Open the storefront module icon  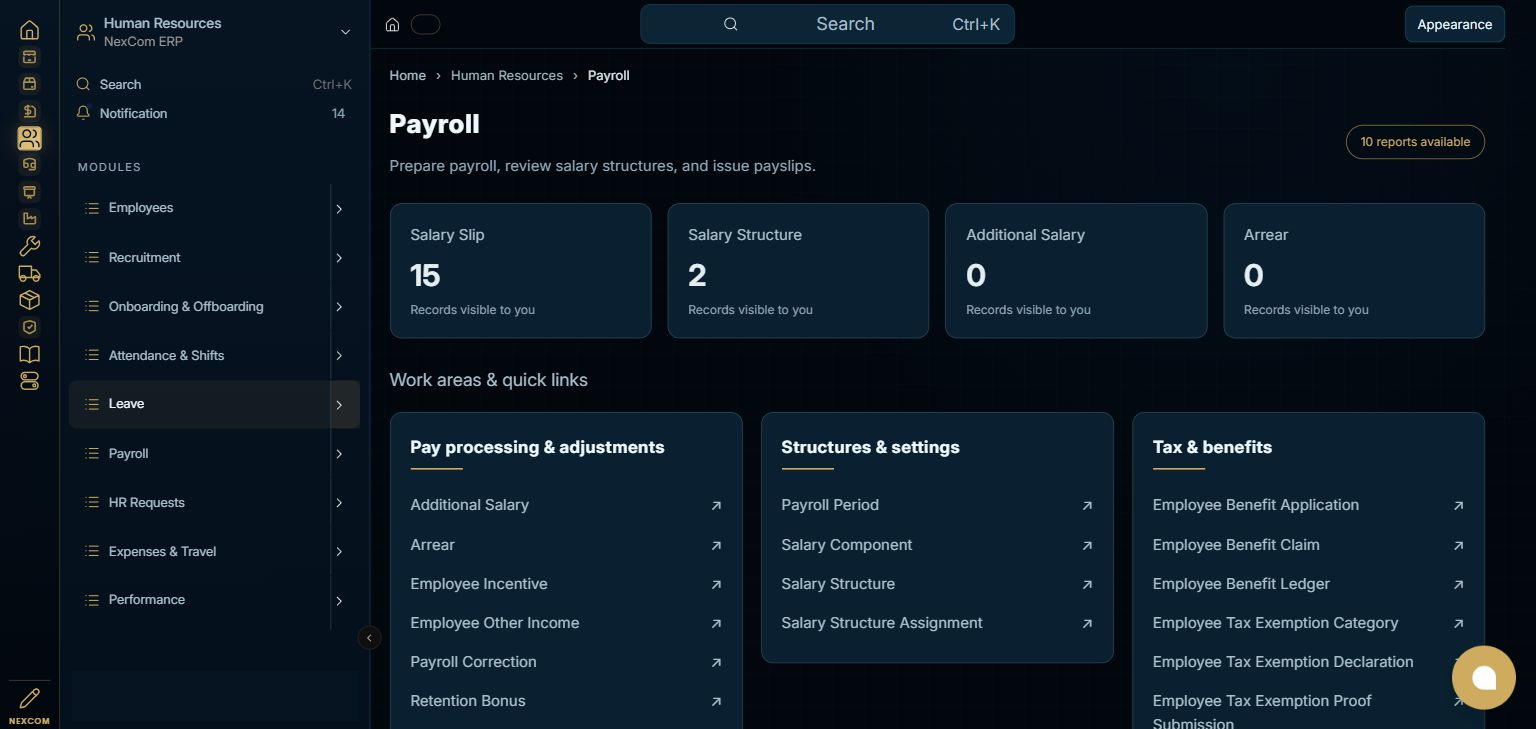30,84
